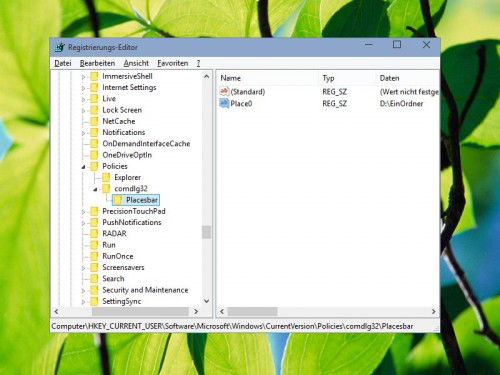This screenshot has width=500, height=375.
Task: Open the Favoriten menu
Action: pos(173,63)
